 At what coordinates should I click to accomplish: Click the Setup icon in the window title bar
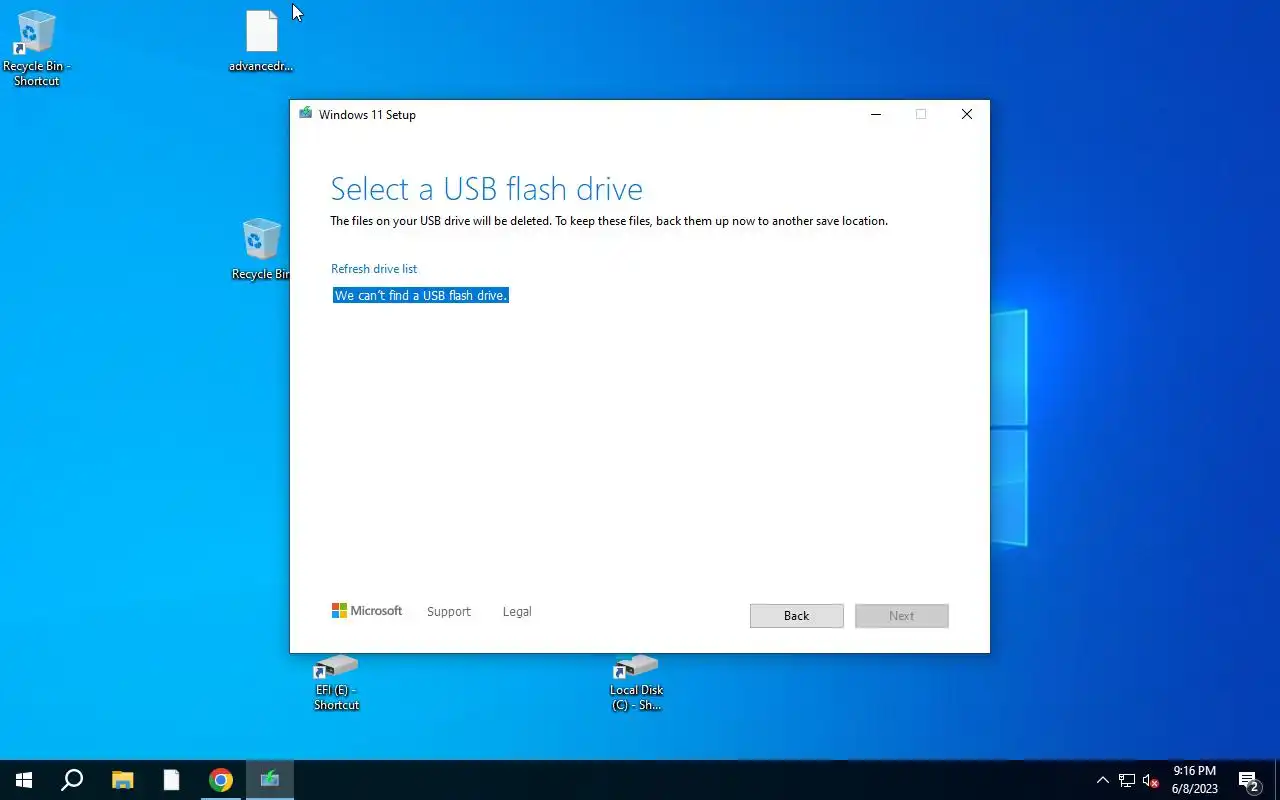tap(305, 114)
